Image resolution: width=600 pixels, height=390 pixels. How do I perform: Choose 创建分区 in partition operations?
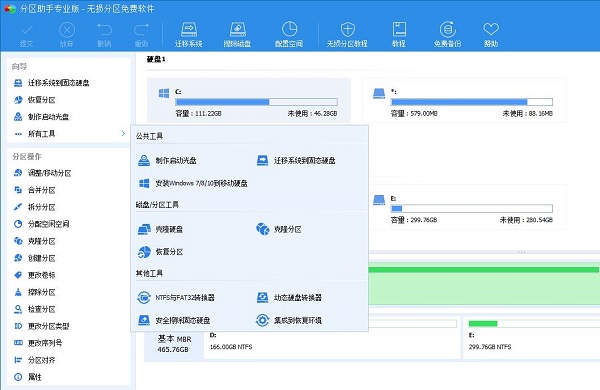click(x=34, y=258)
